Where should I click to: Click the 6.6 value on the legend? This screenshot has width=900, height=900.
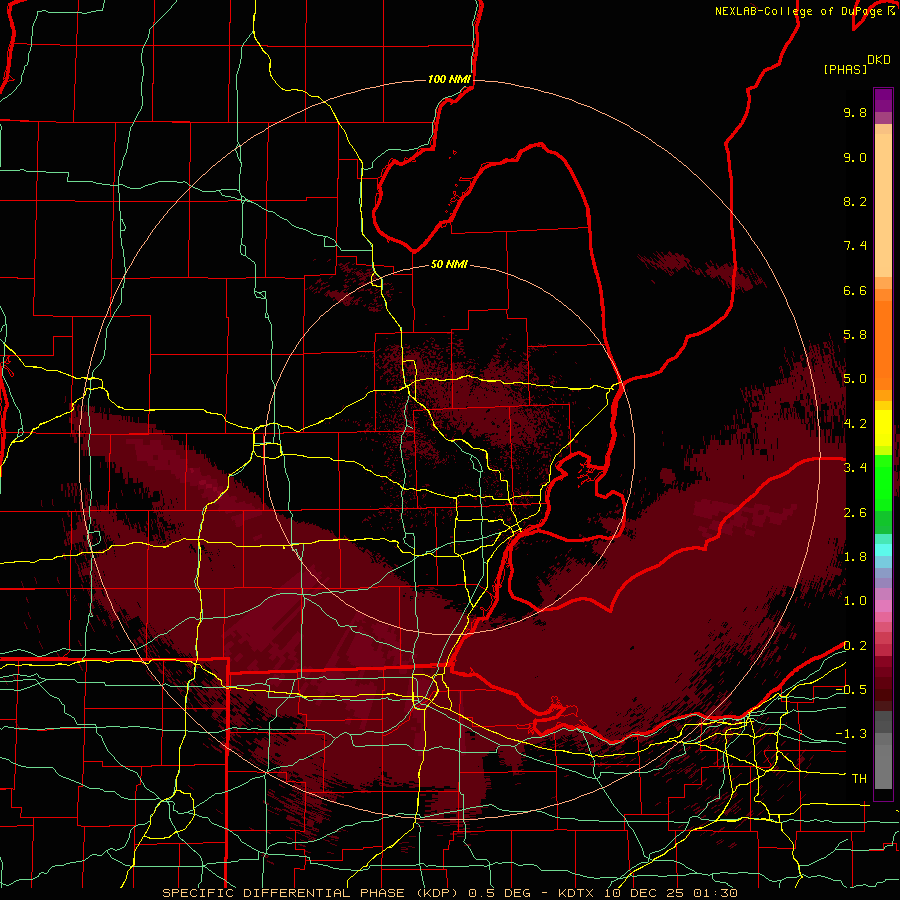click(x=855, y=290)
